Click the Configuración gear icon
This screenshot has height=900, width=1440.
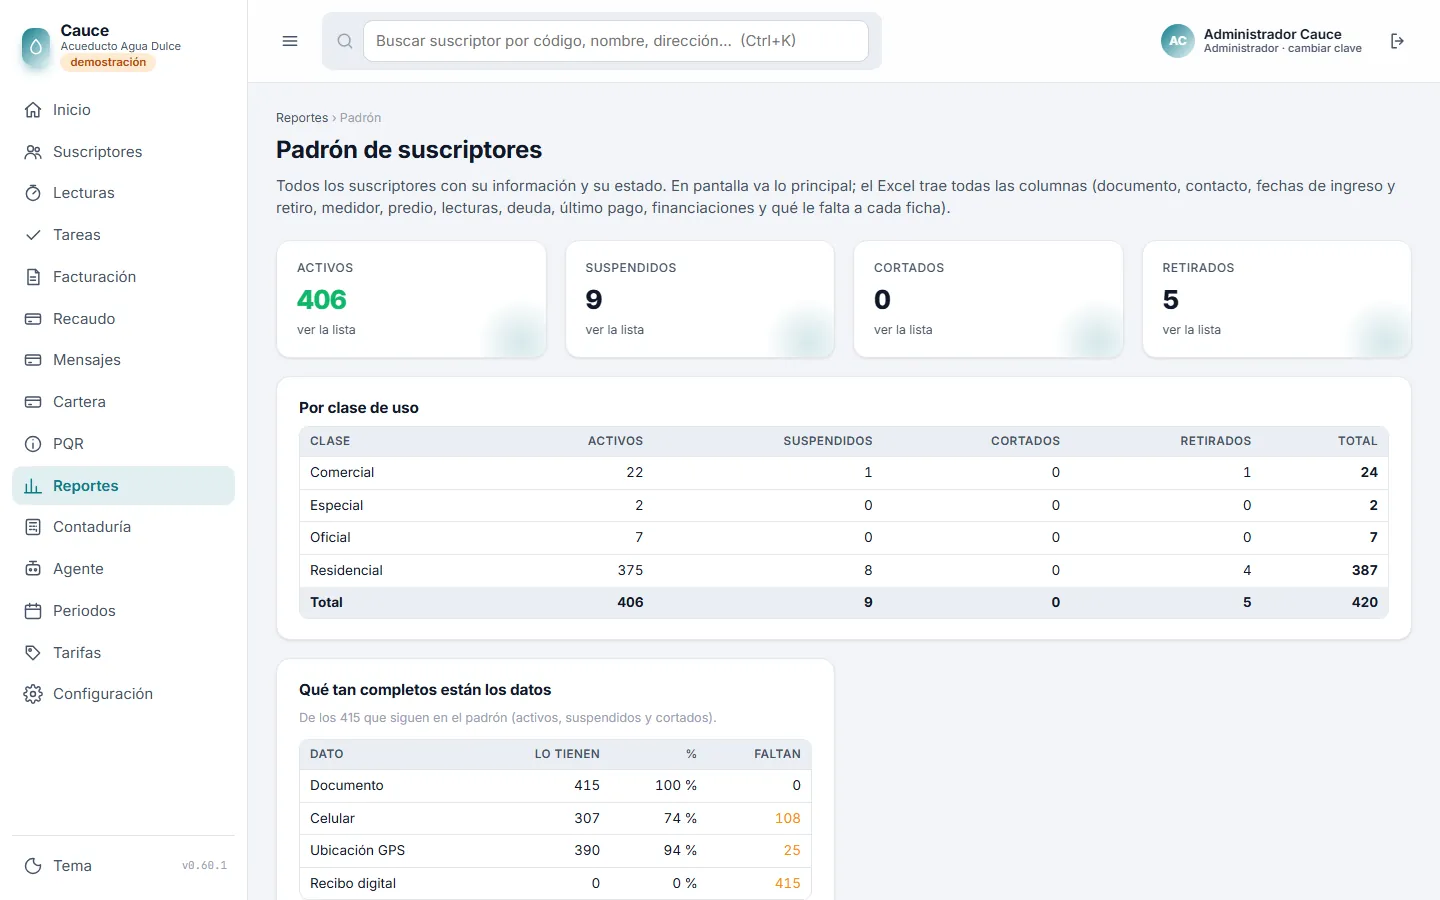(33, 694)
